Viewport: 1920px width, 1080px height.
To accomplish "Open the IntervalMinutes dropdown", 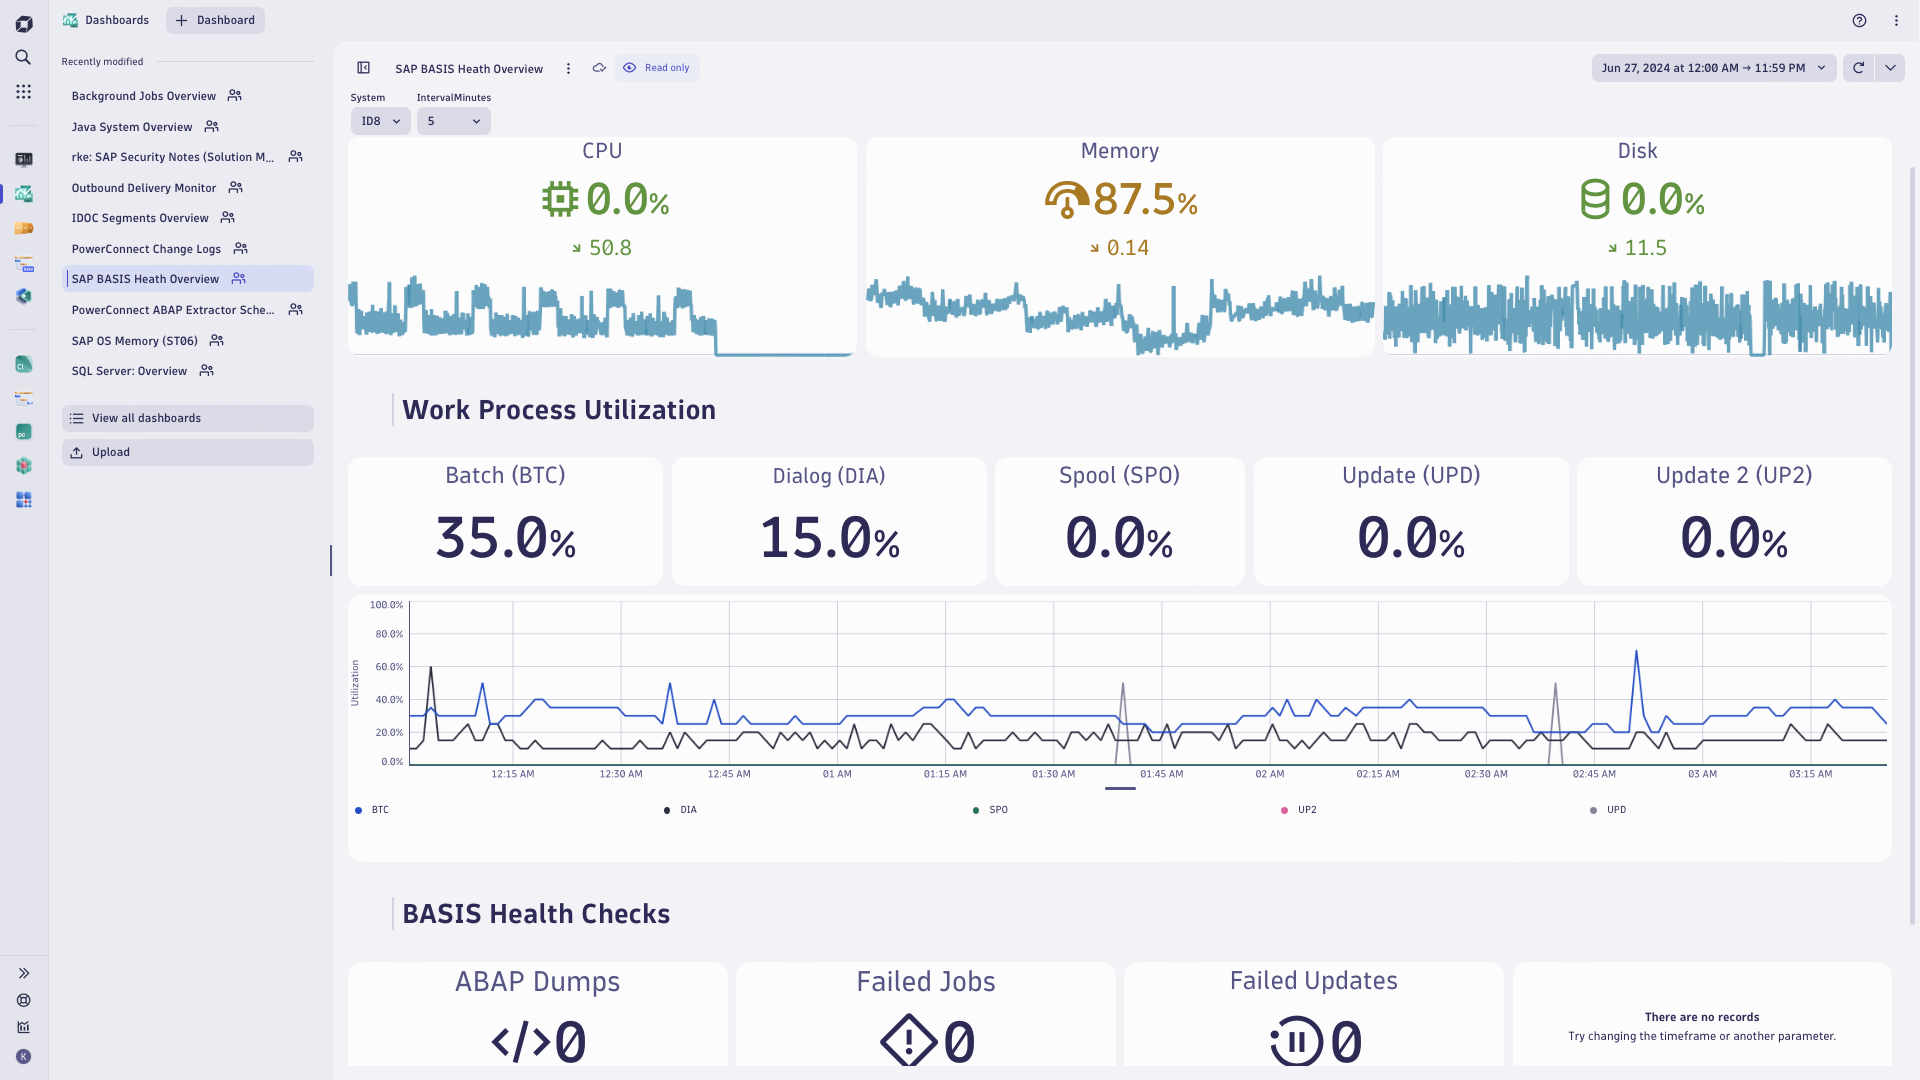I will pos(453,120).
